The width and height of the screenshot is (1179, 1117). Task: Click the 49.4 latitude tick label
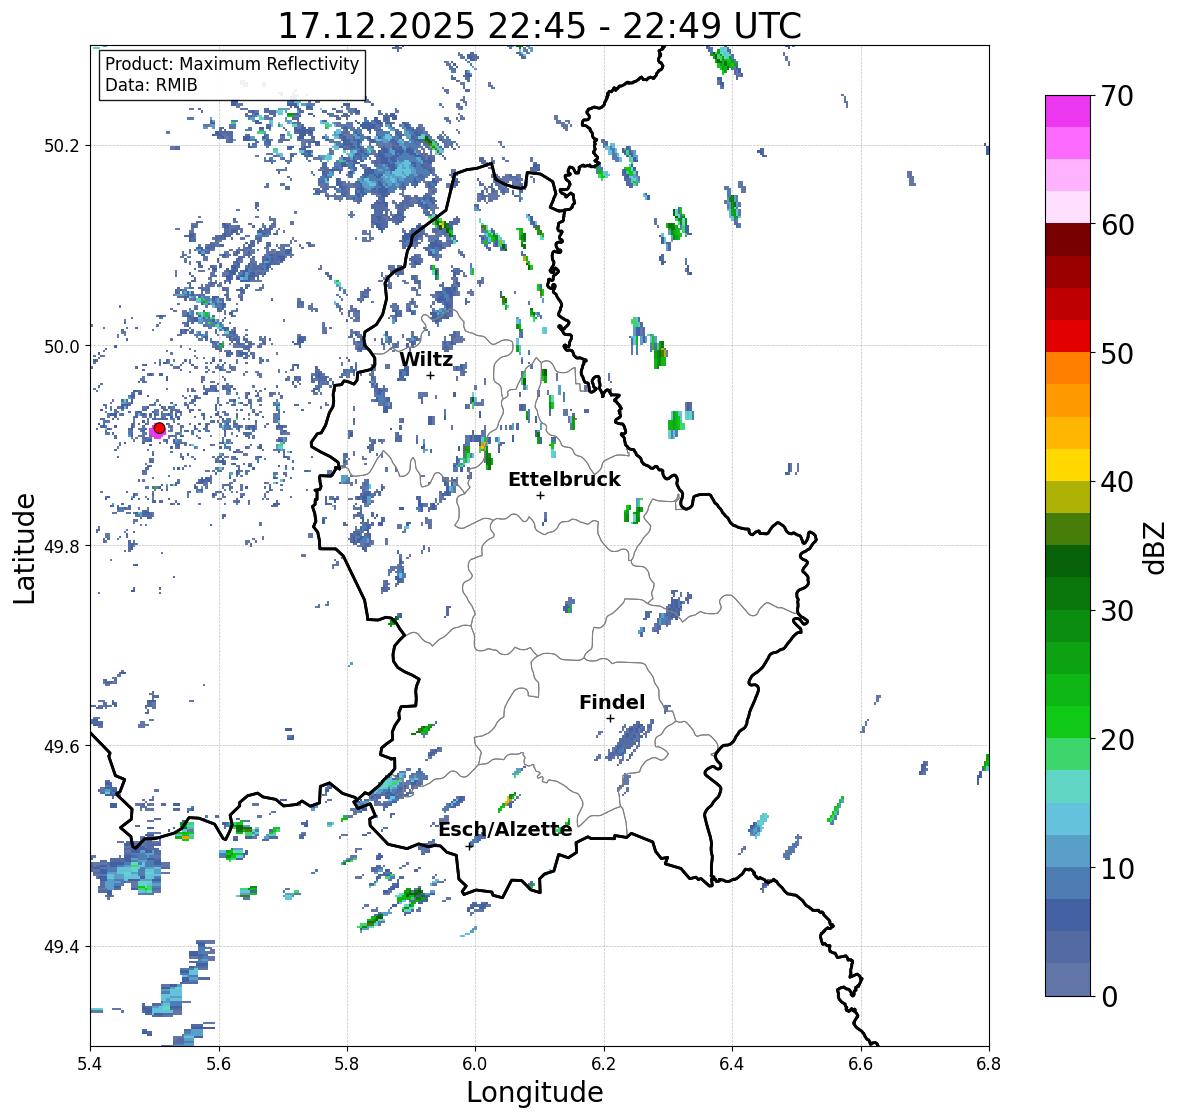tap(62, 947)
